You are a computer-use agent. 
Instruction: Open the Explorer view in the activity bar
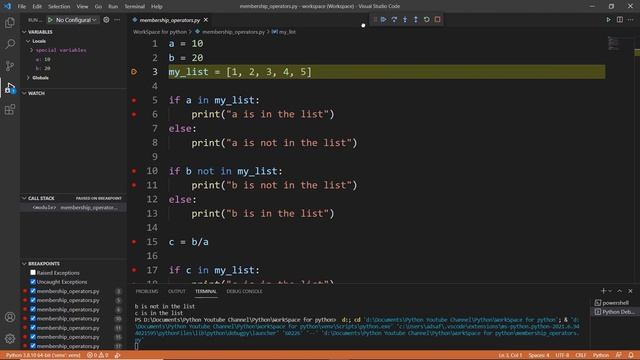pos(10,22)
